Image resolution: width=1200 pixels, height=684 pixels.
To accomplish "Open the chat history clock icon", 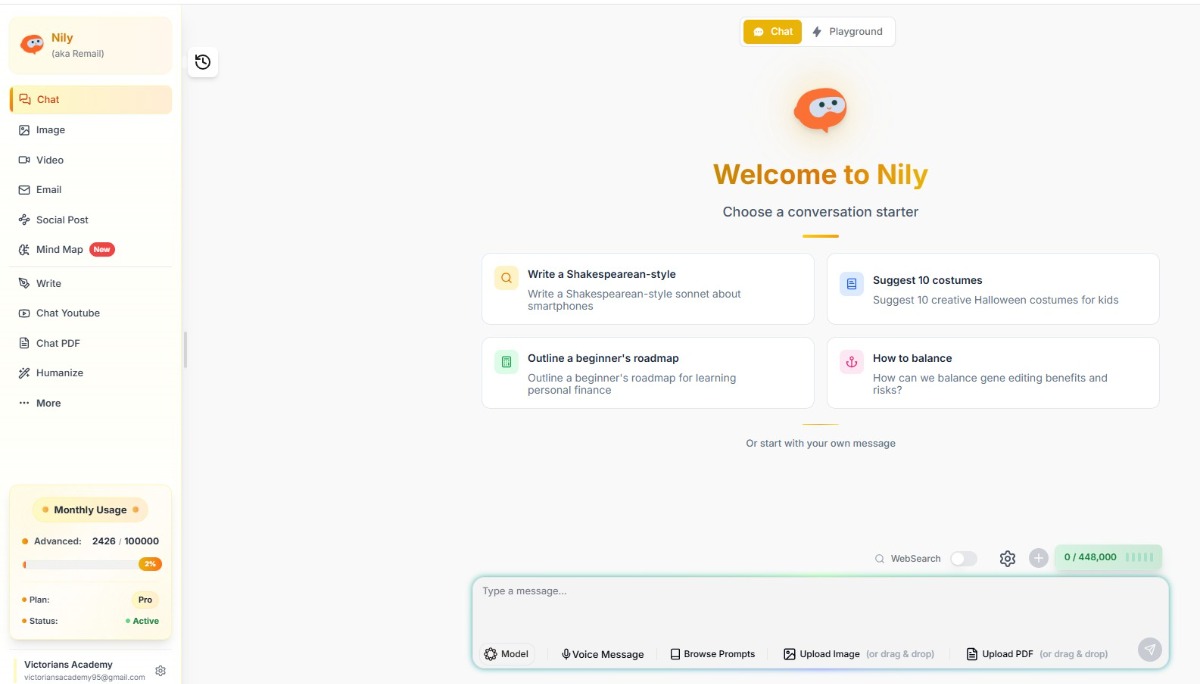I will pos(203,62).
